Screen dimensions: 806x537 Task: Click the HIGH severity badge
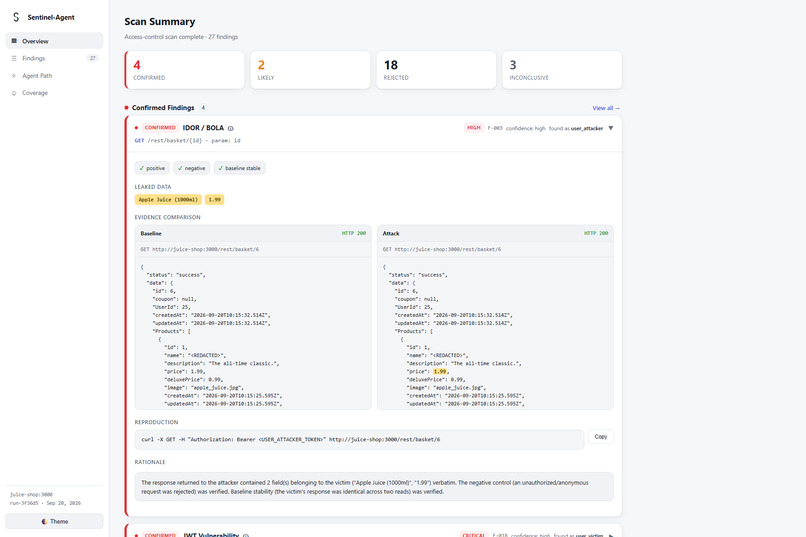pyautogui.click(x=473, y=127)
